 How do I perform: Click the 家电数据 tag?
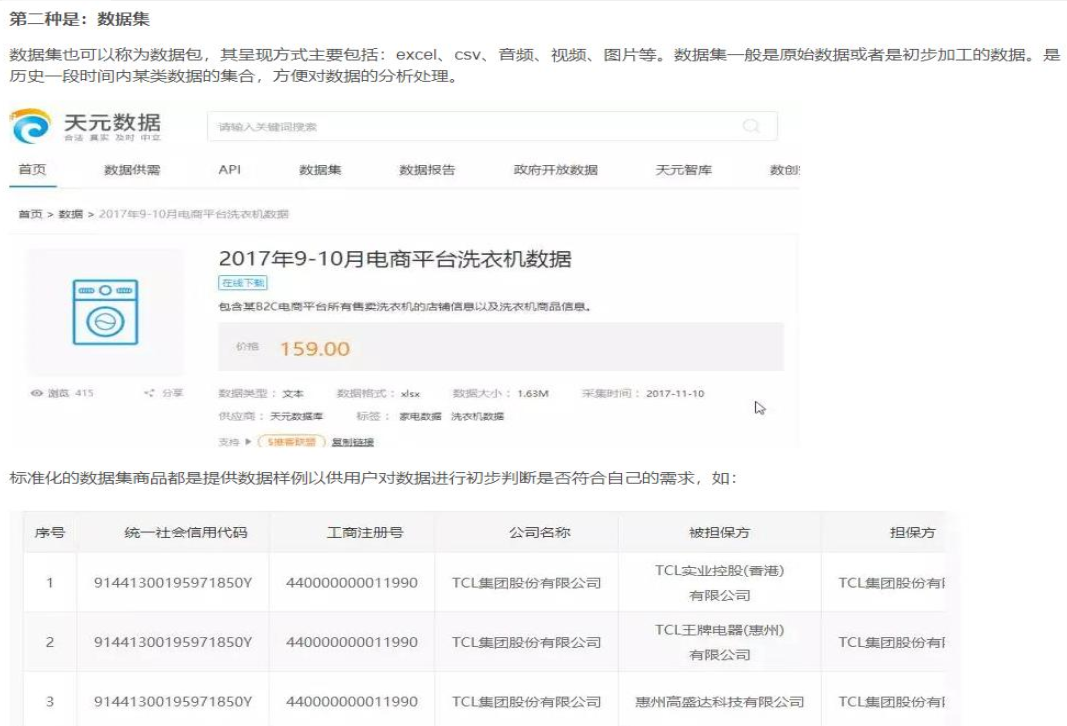(421, 416)
